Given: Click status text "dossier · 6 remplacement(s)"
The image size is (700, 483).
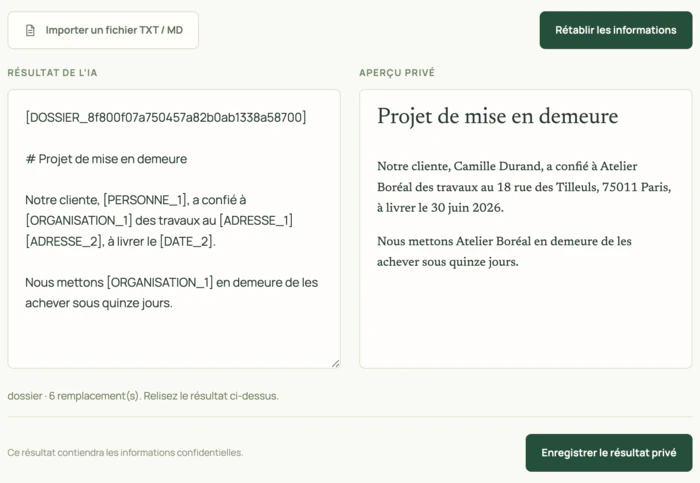Looking at the screenshot, I should 74,396.
